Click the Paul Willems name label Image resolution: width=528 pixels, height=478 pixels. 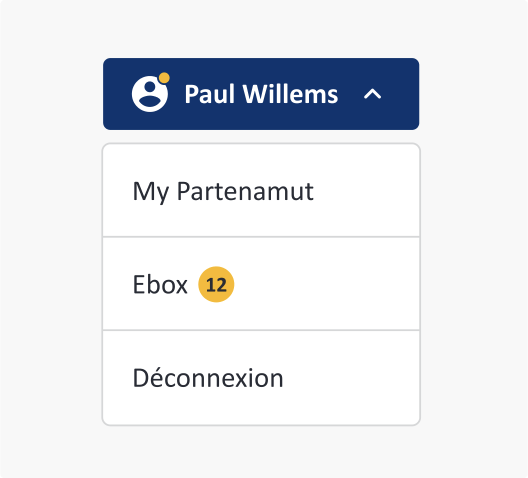click(261, 94)
